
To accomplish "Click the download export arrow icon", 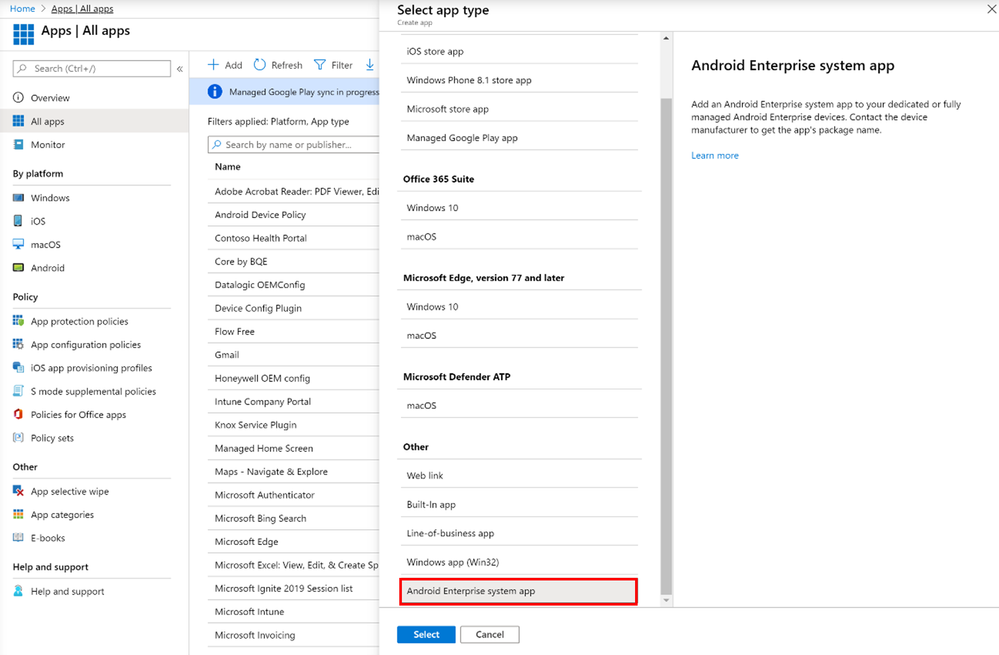I will [370, 65].
